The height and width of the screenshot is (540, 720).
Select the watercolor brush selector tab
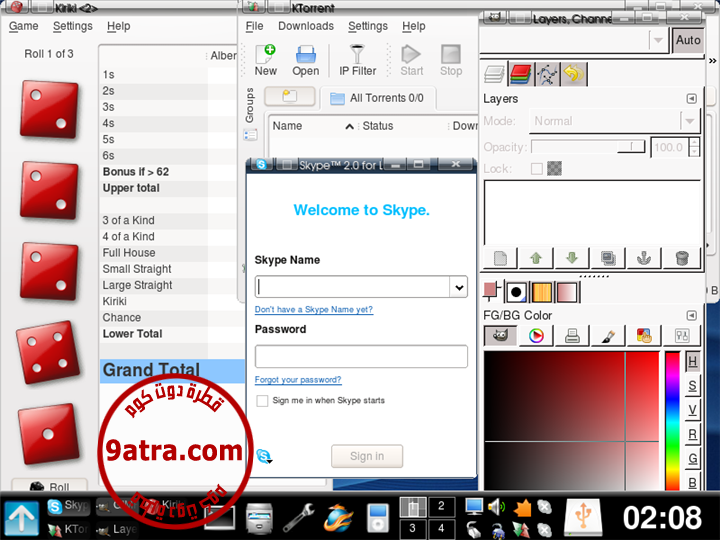click(608, 336)
